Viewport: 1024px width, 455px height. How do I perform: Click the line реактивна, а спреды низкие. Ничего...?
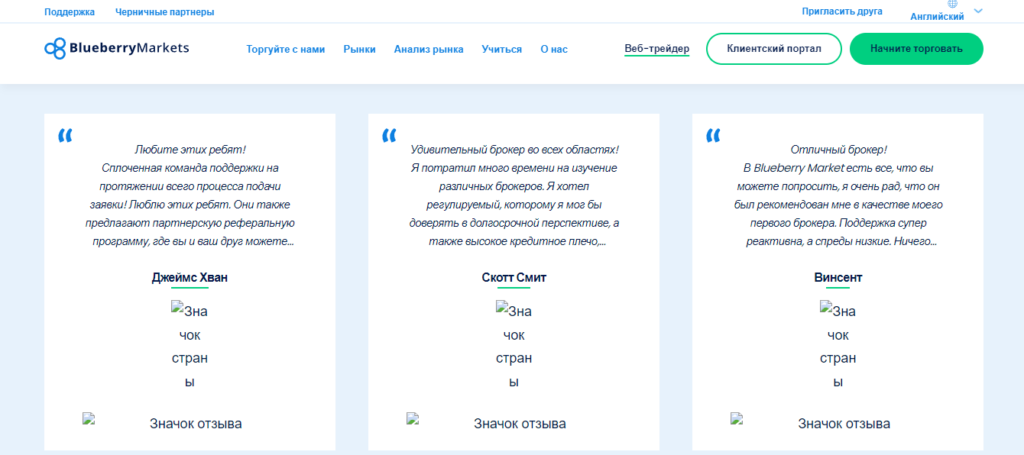coord(840,242)
